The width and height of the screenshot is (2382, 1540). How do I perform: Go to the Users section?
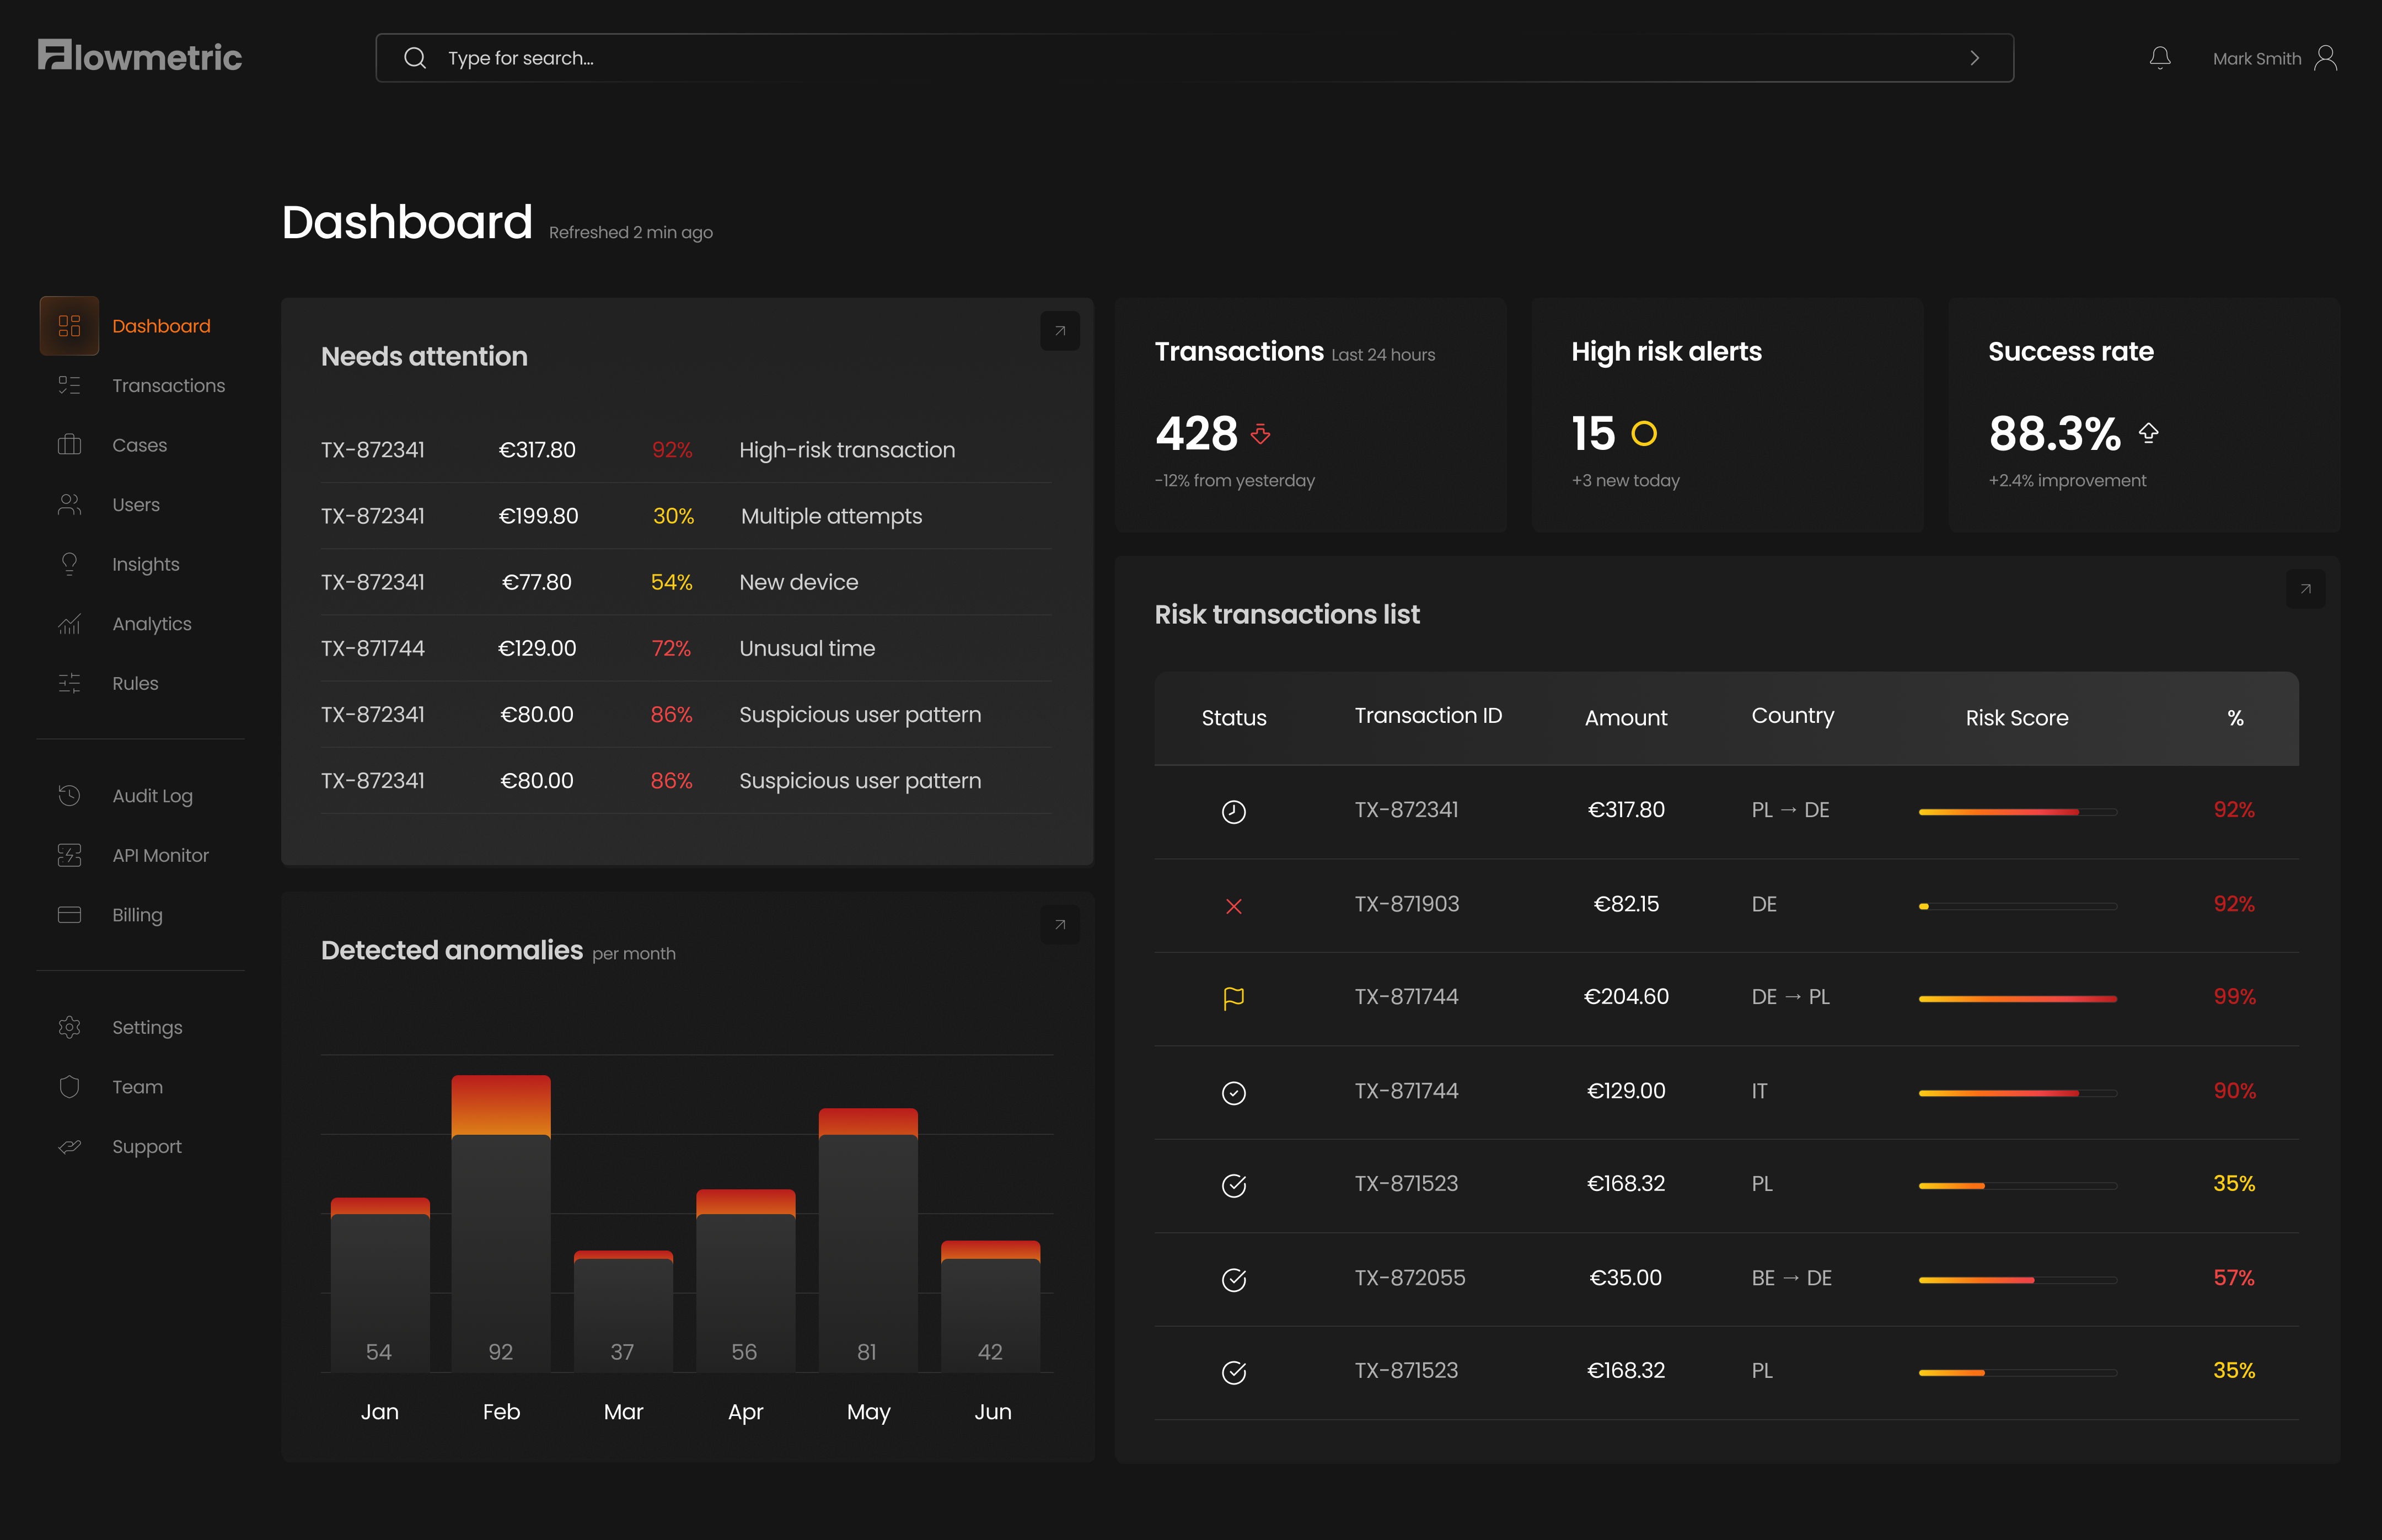click(136, 504)
